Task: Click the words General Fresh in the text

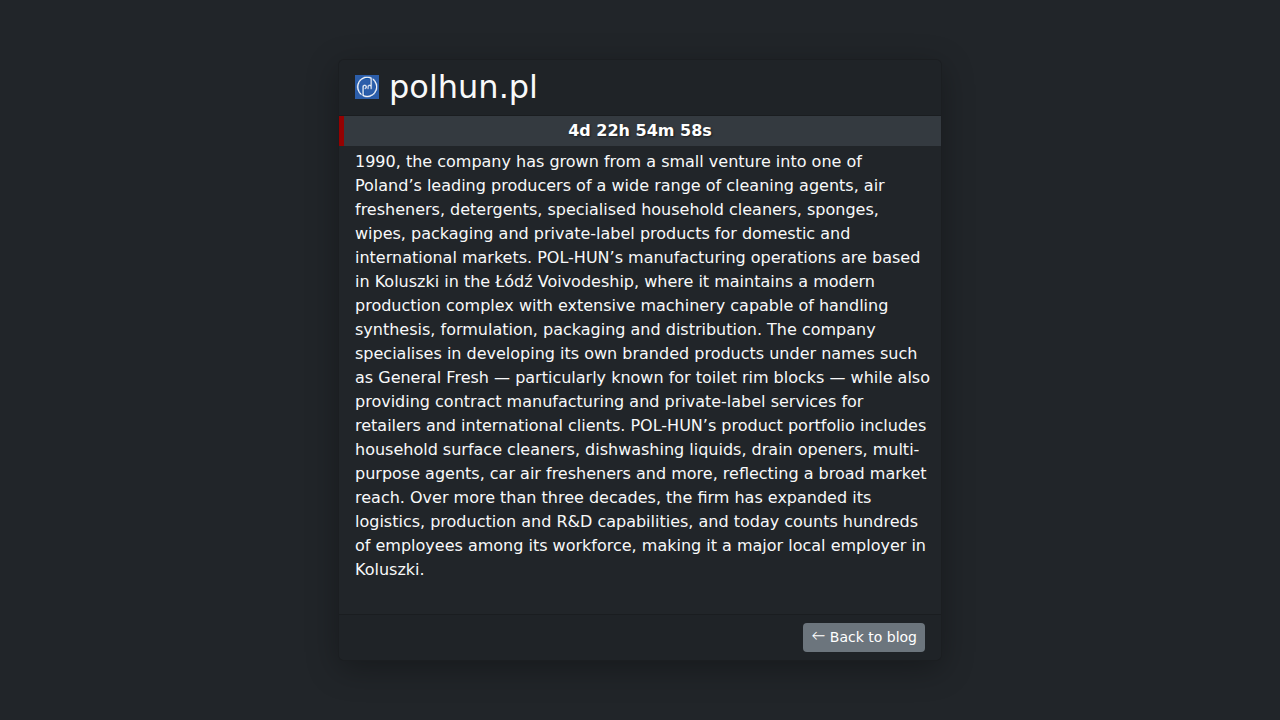Action: 433,378
